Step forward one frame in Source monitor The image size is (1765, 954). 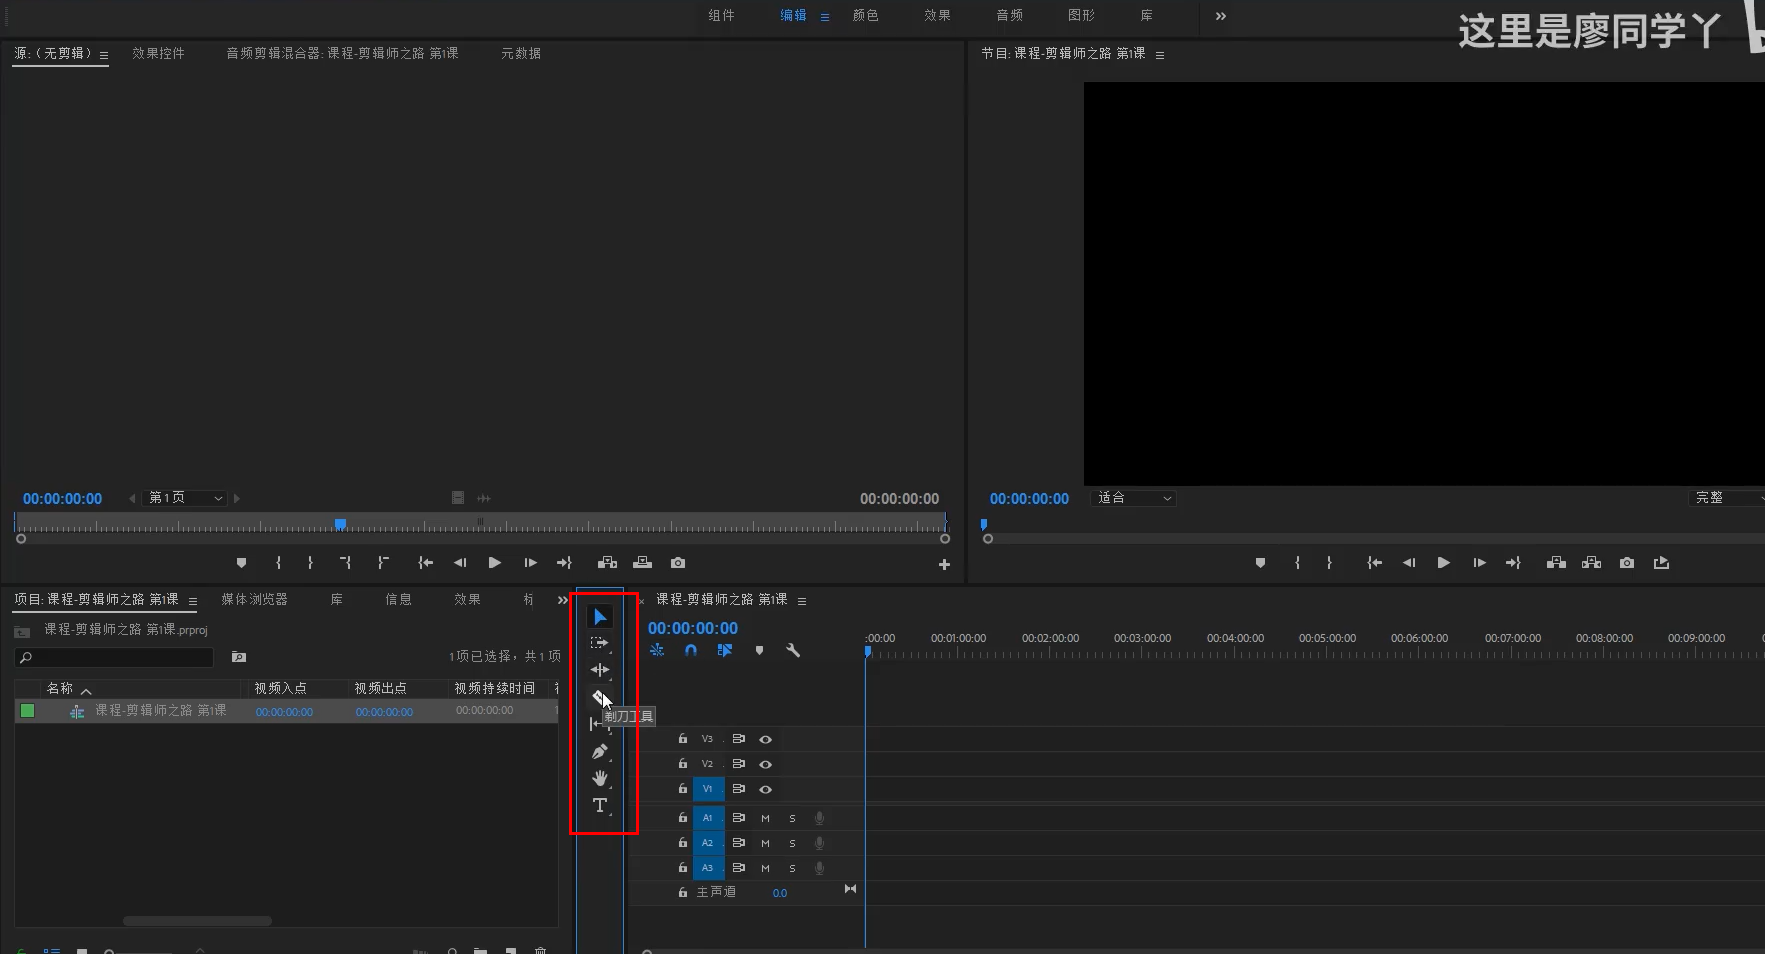(x=530, y=563)
